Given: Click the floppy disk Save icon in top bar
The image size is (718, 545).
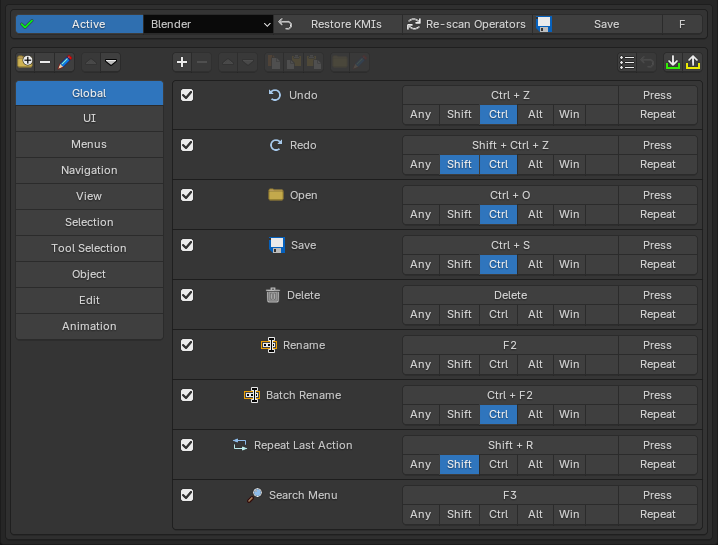Looking at the screenshot, I should click(544, 24).
